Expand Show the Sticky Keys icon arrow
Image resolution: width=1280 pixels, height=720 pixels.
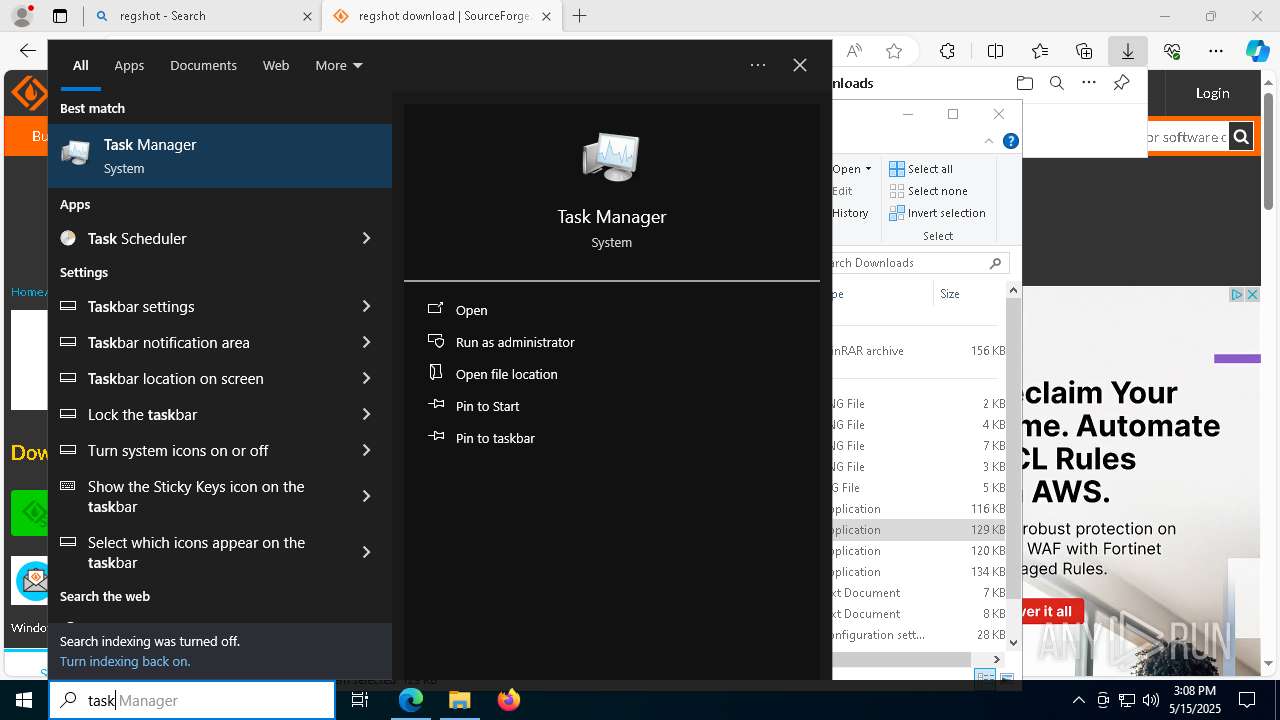pos(366,496)
